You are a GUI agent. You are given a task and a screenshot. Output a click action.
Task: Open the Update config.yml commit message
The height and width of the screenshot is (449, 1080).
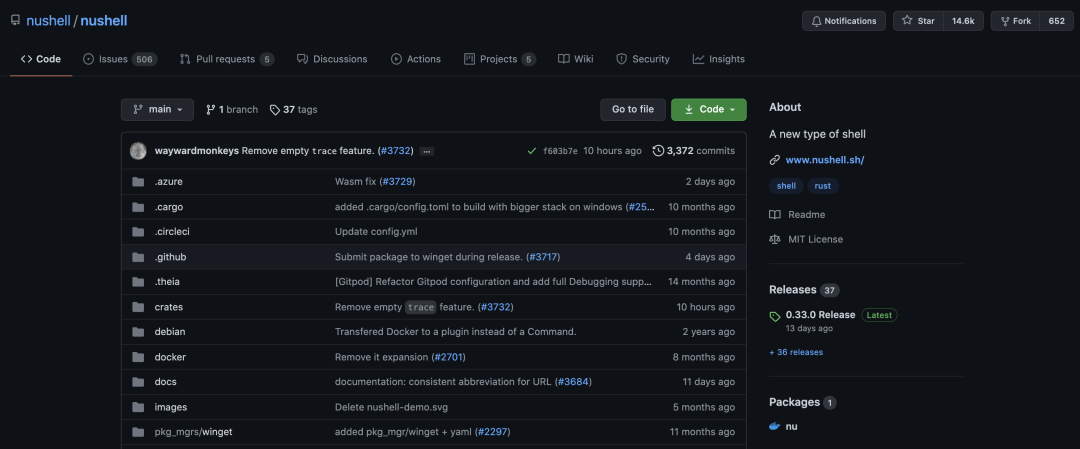pyautogui.click(x=376, y=231)
